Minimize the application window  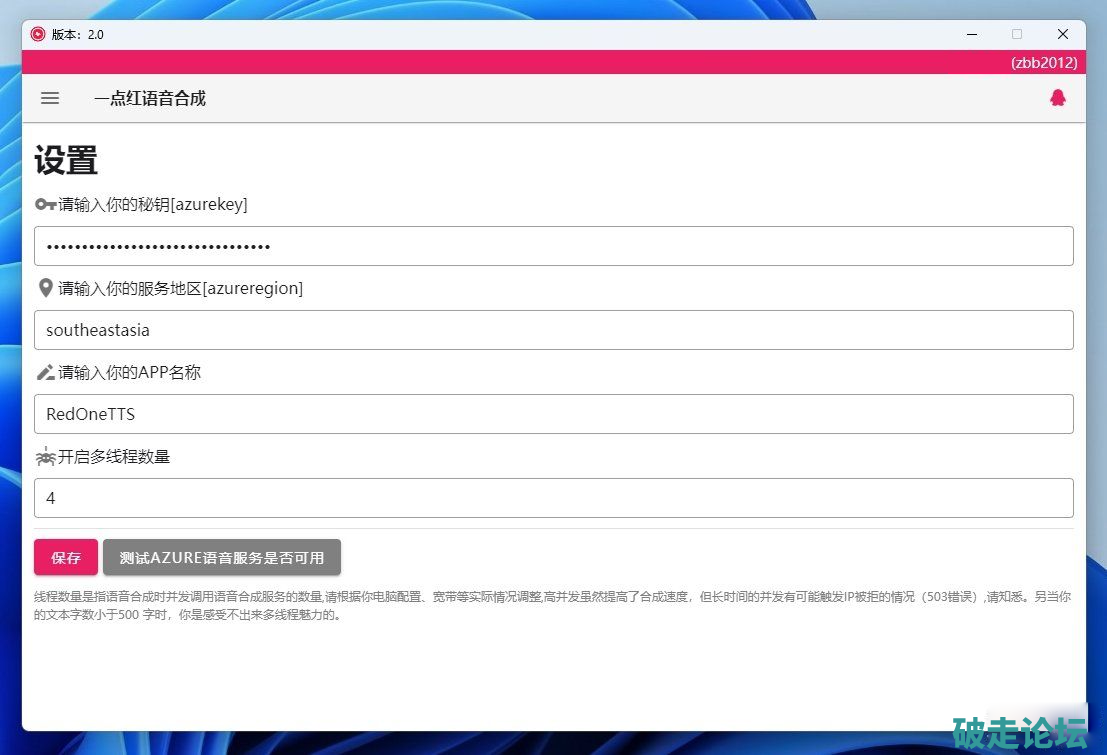[972, 34]
